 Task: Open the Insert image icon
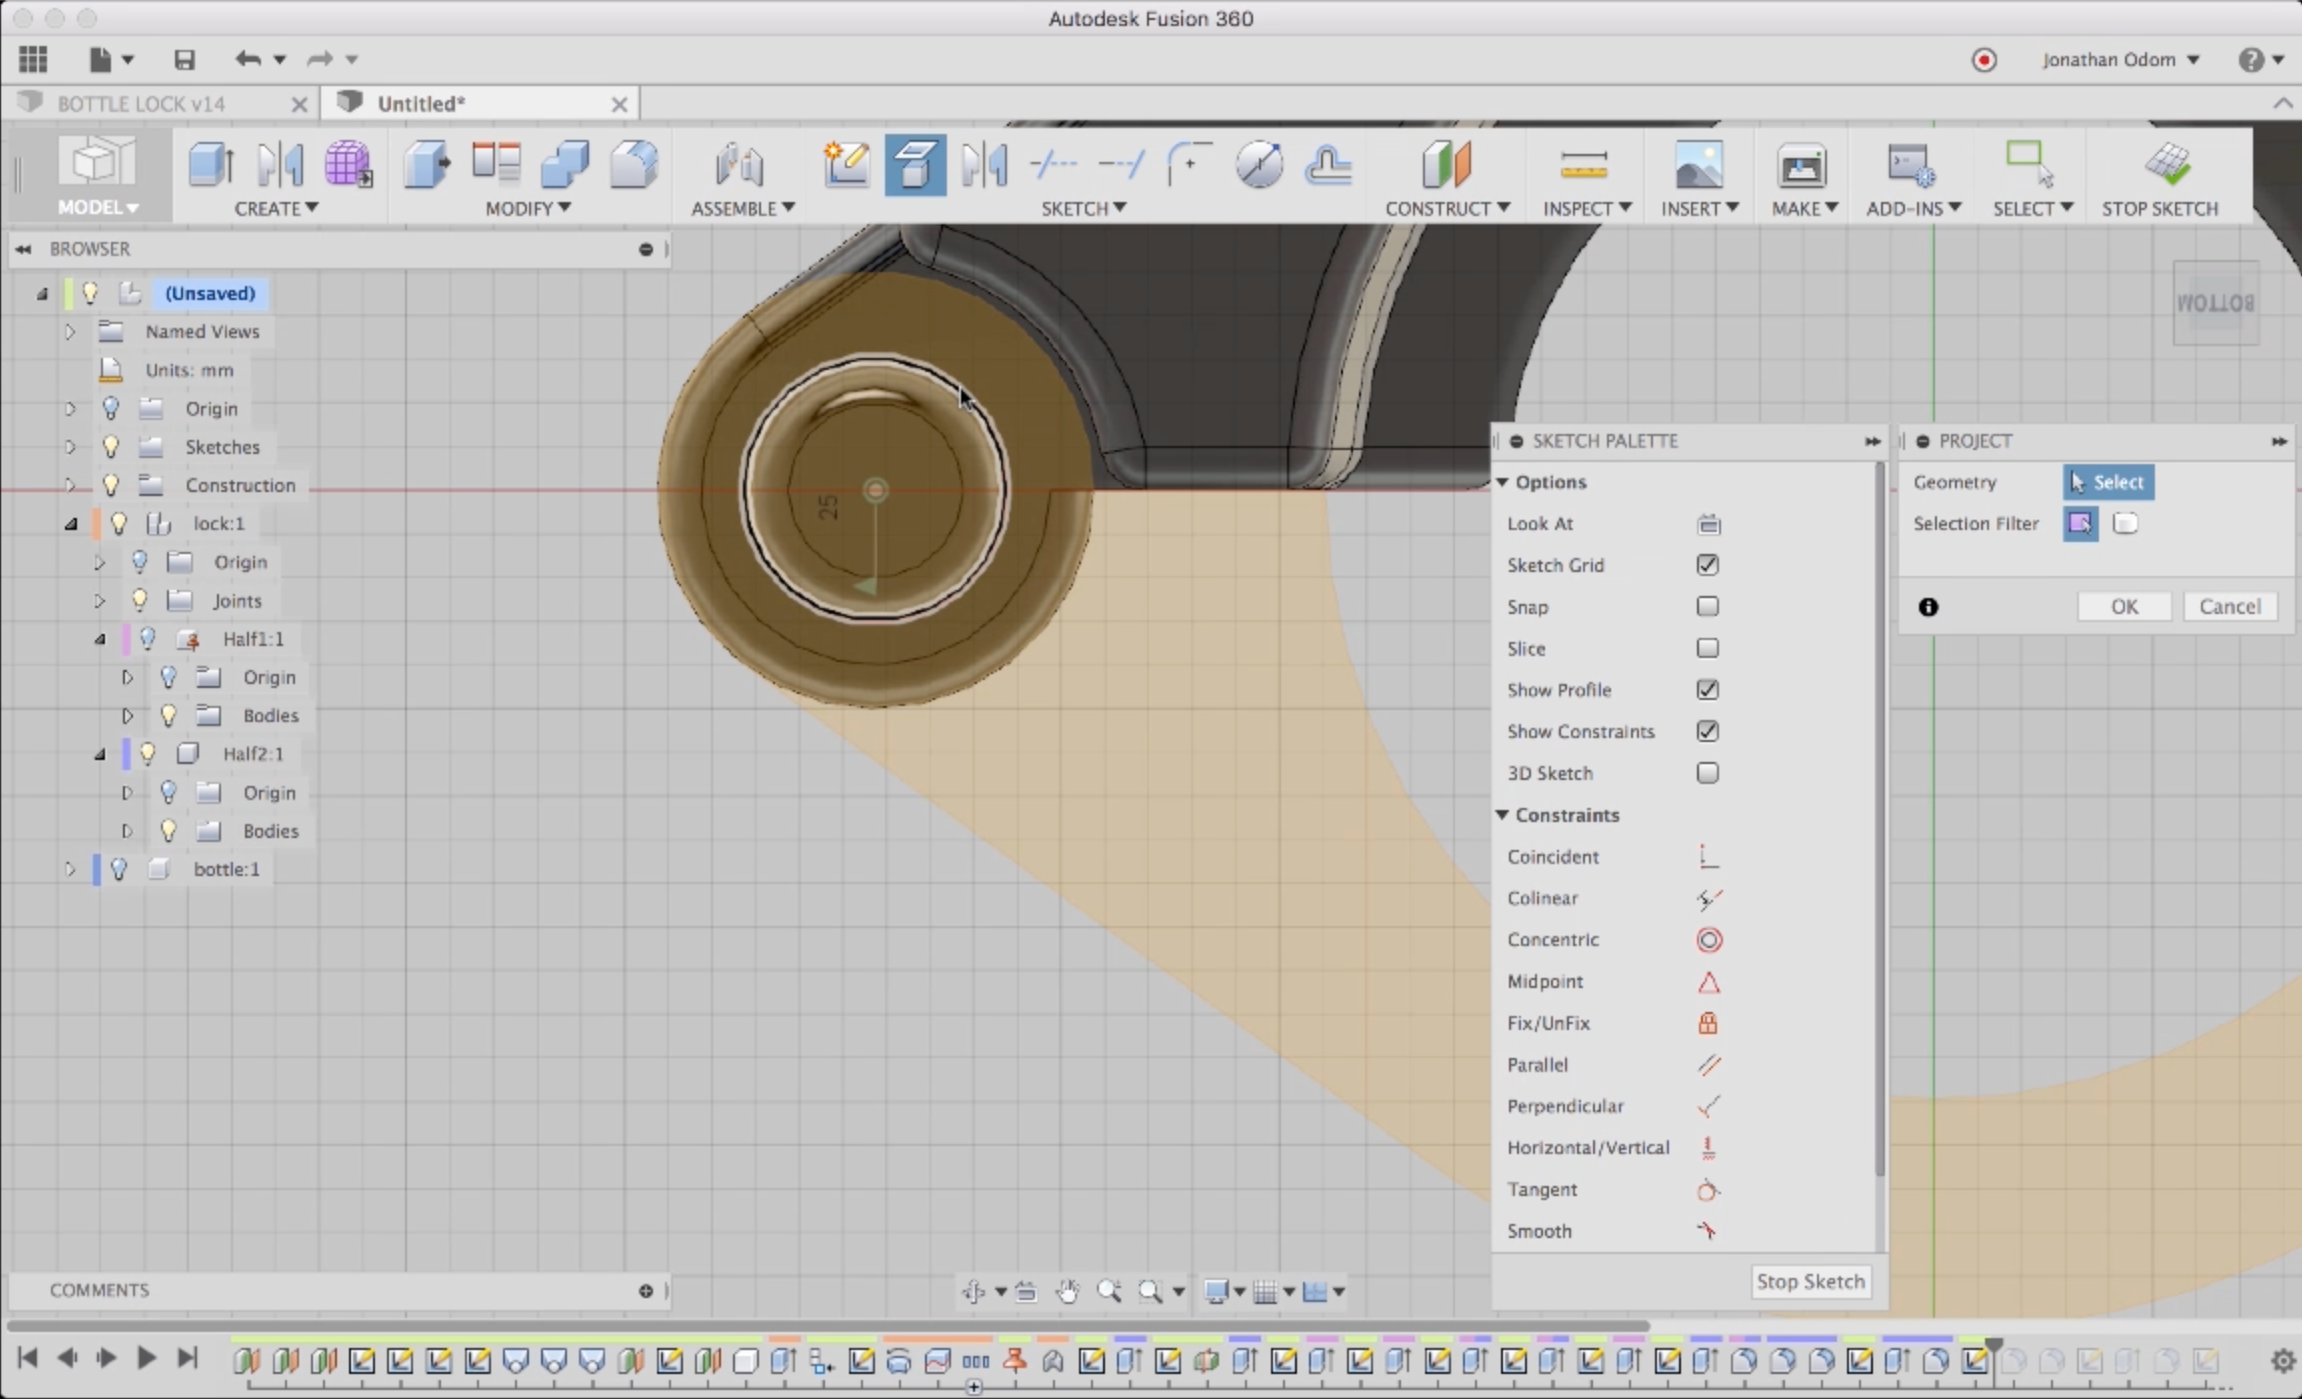[x=1698, y=165]
